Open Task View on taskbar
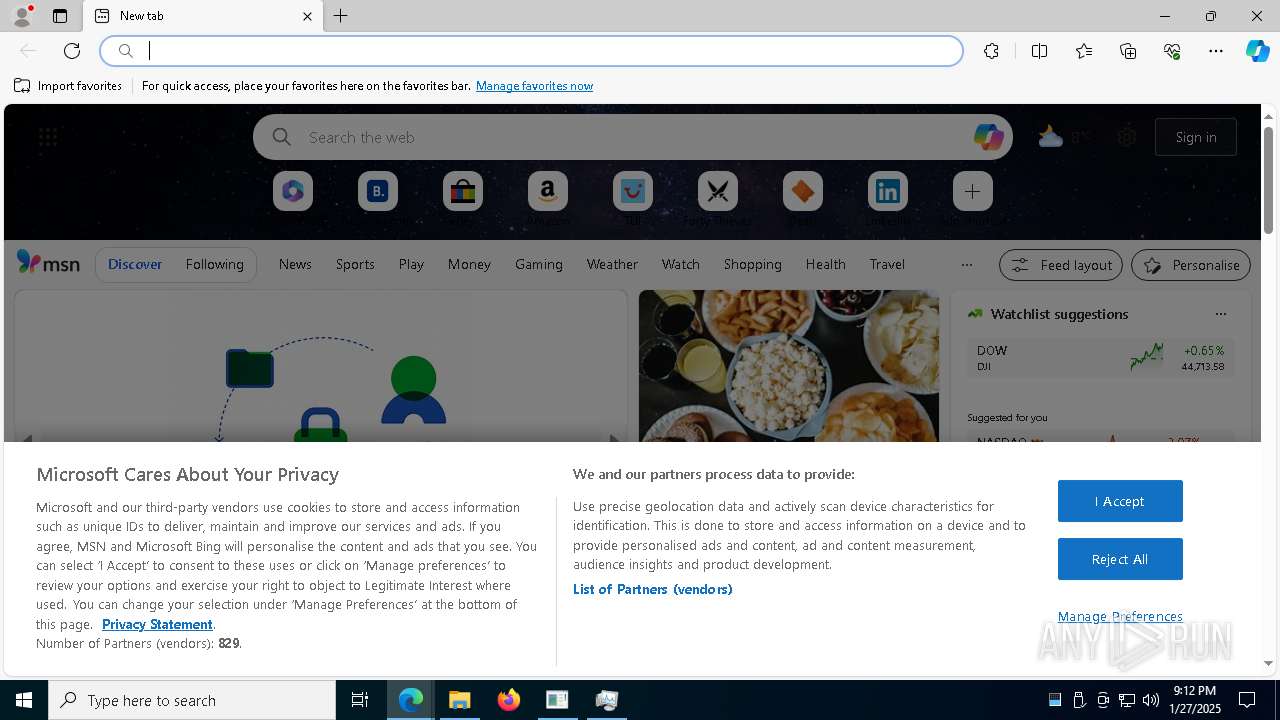Image resolution: width=1280 pixels, height=720 pixels. pos(360,700)
